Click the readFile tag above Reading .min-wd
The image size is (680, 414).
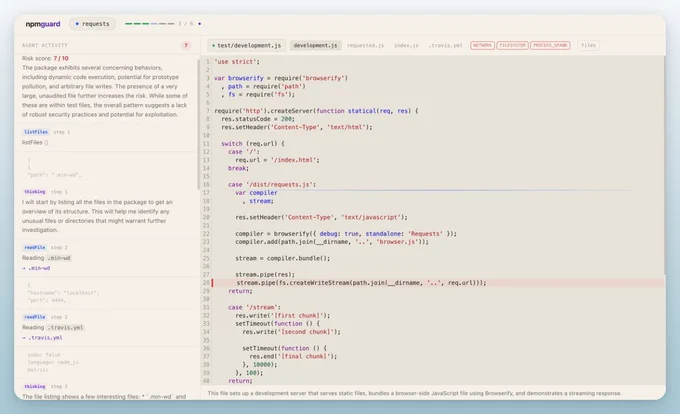click(x=35, y=248)
